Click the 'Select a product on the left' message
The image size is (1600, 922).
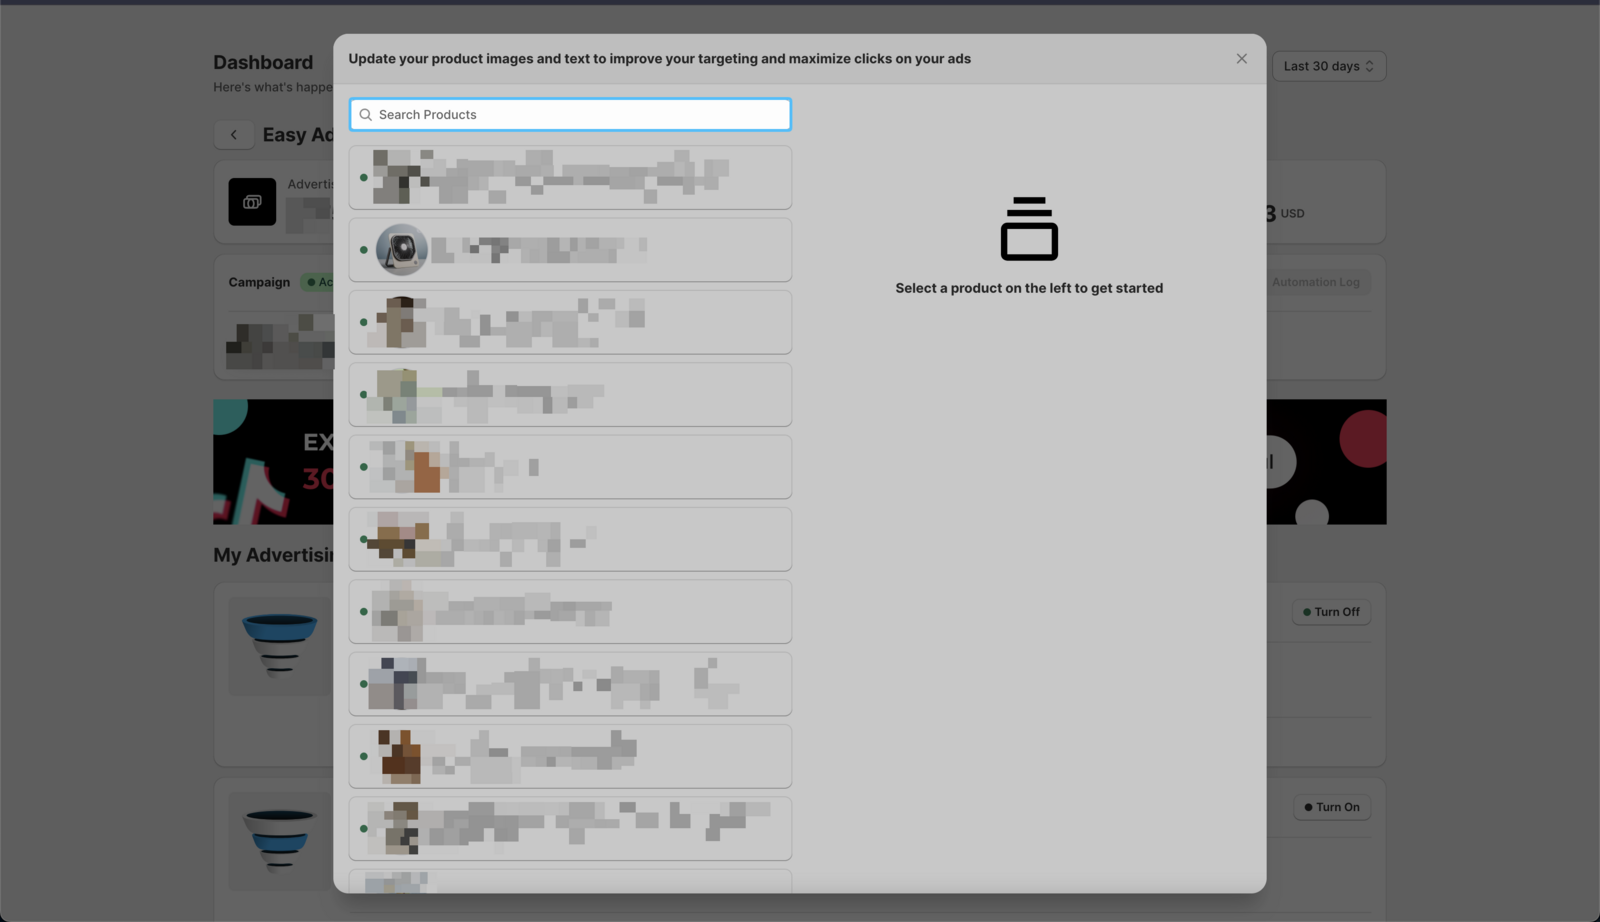click(1029, 288)
